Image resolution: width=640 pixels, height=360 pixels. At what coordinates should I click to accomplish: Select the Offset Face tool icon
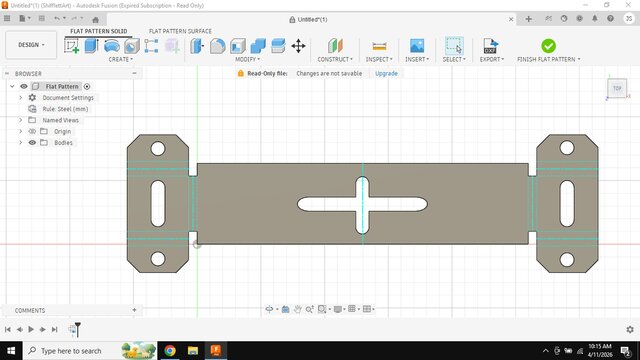[x=278, y=46]
